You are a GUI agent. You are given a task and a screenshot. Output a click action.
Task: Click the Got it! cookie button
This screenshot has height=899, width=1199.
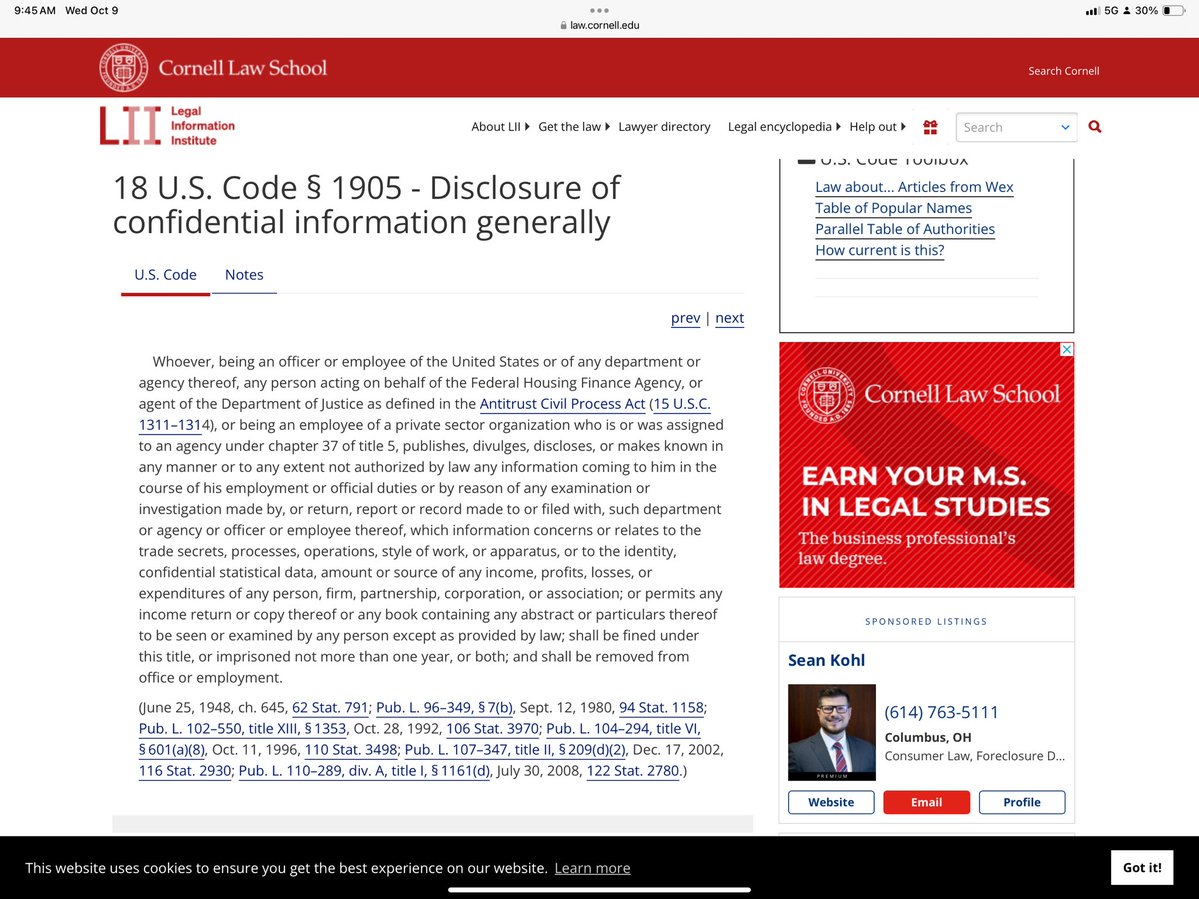pyautogui.click(x=1141, y=867)
